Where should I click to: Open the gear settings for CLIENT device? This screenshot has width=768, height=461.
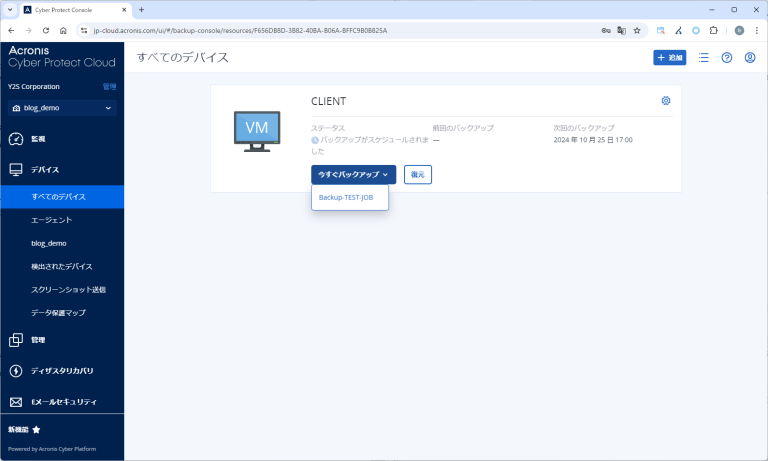[x=666, y=101]
